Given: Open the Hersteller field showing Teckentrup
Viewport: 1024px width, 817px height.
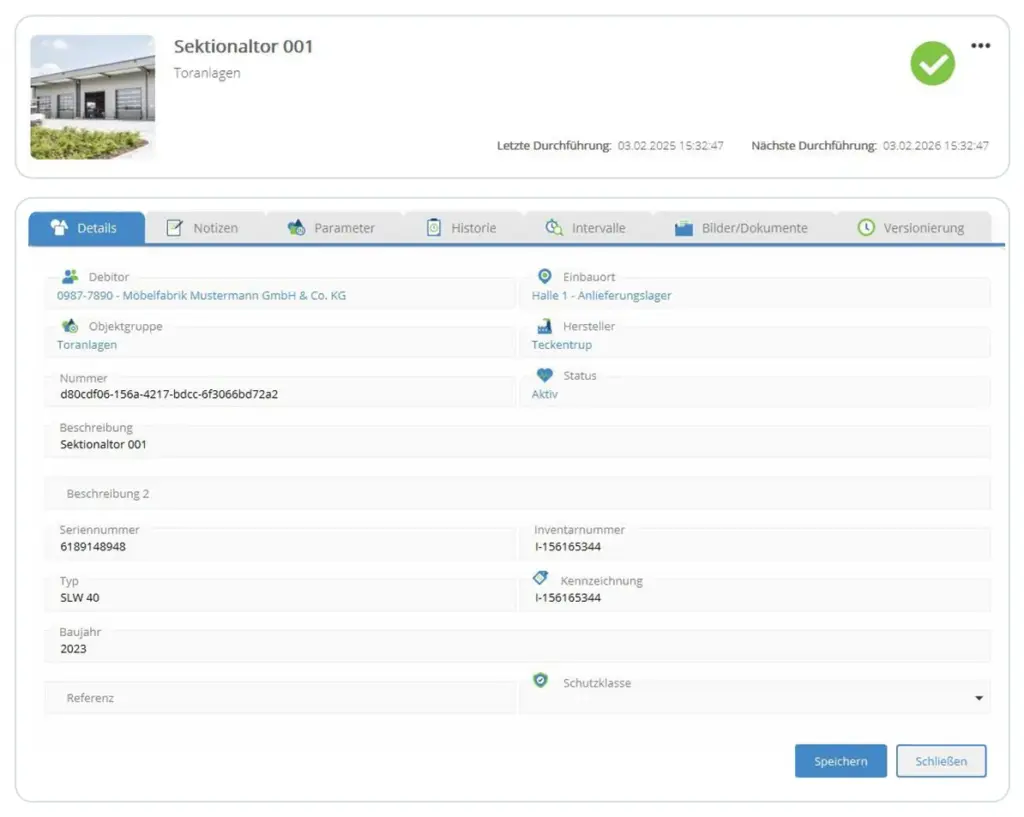Looking at the screenshot, I should tap(755, 344).
